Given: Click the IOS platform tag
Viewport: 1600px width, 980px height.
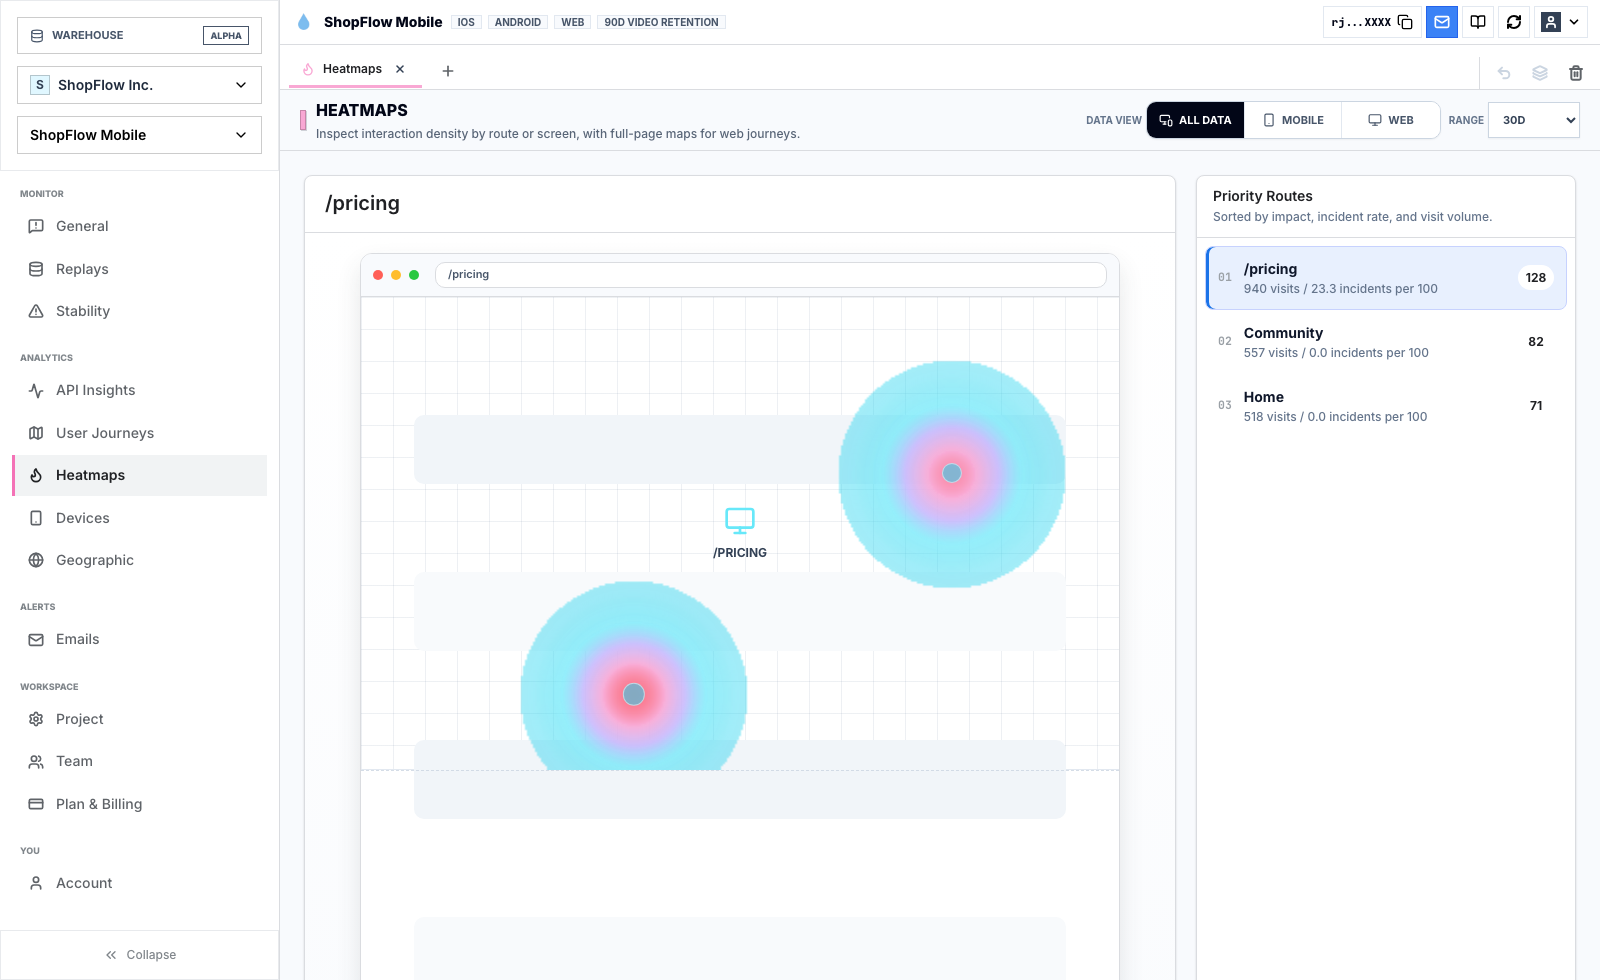Looking at the screenshot, I should 466,22.
